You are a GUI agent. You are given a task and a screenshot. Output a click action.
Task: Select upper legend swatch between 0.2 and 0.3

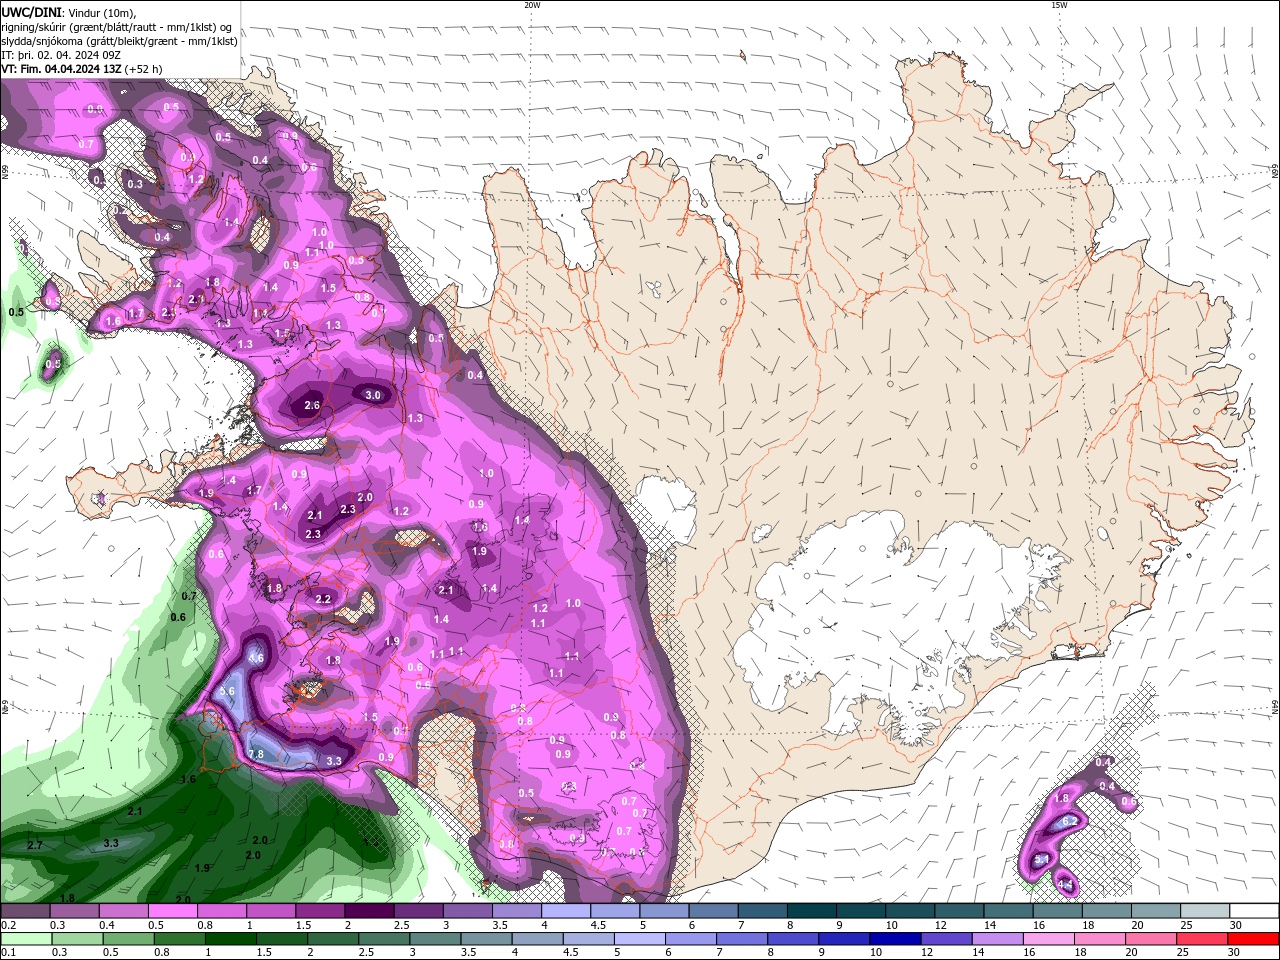25,911
